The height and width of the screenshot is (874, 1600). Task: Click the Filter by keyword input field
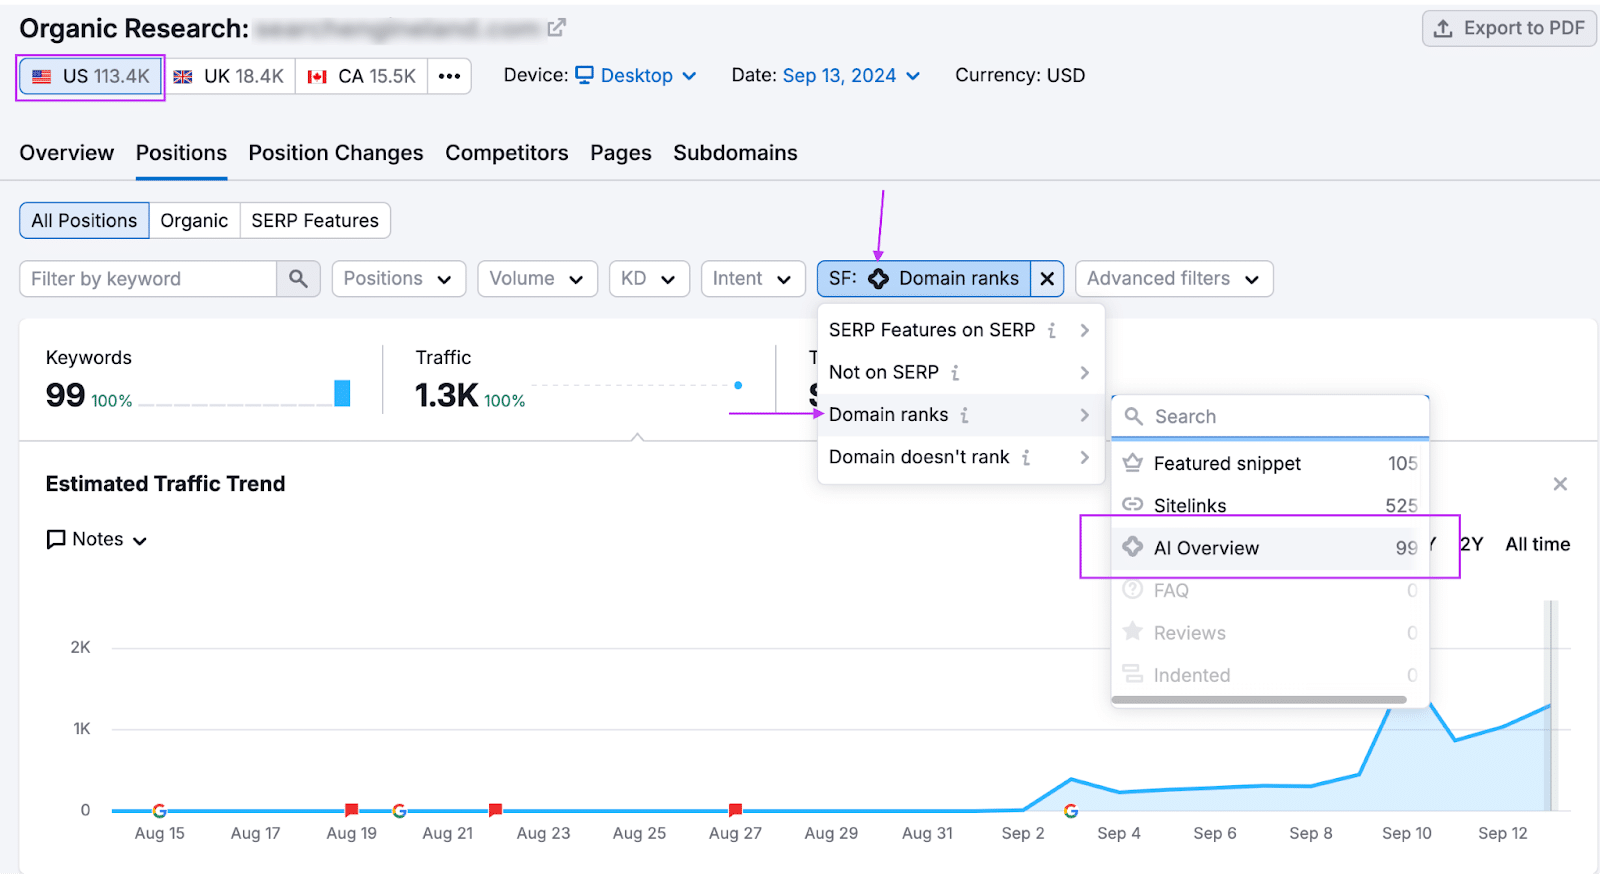148,279
